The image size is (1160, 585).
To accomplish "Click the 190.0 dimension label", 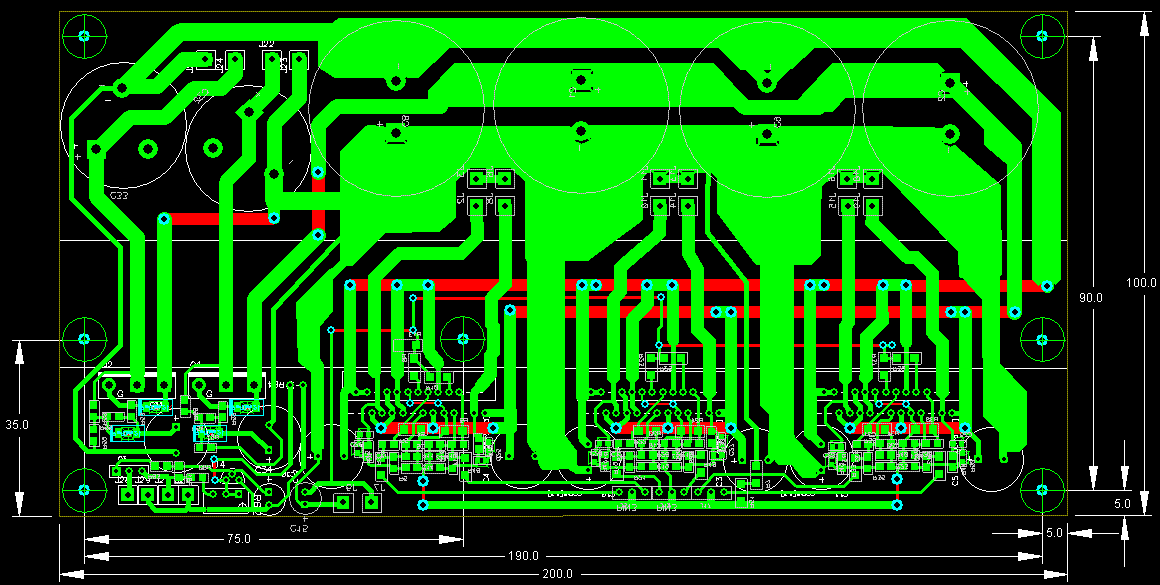I will click(523, 556).
